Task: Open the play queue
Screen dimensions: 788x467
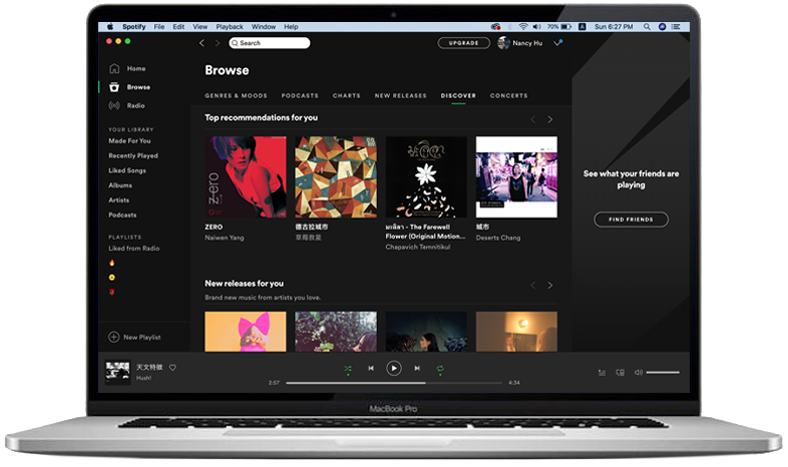Action: [602, 372]
